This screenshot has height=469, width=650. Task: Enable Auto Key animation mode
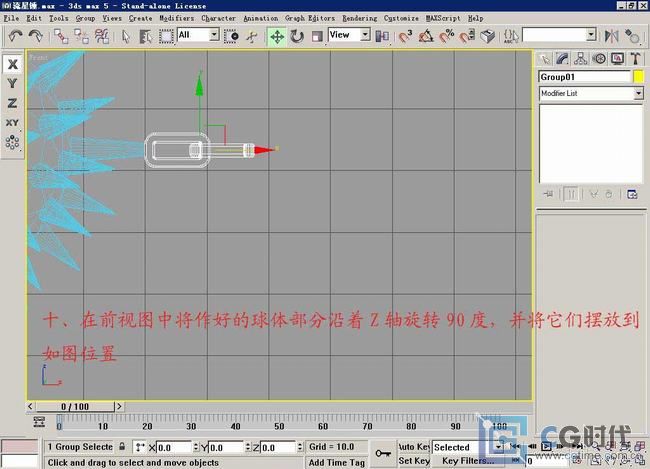[414, 447]
